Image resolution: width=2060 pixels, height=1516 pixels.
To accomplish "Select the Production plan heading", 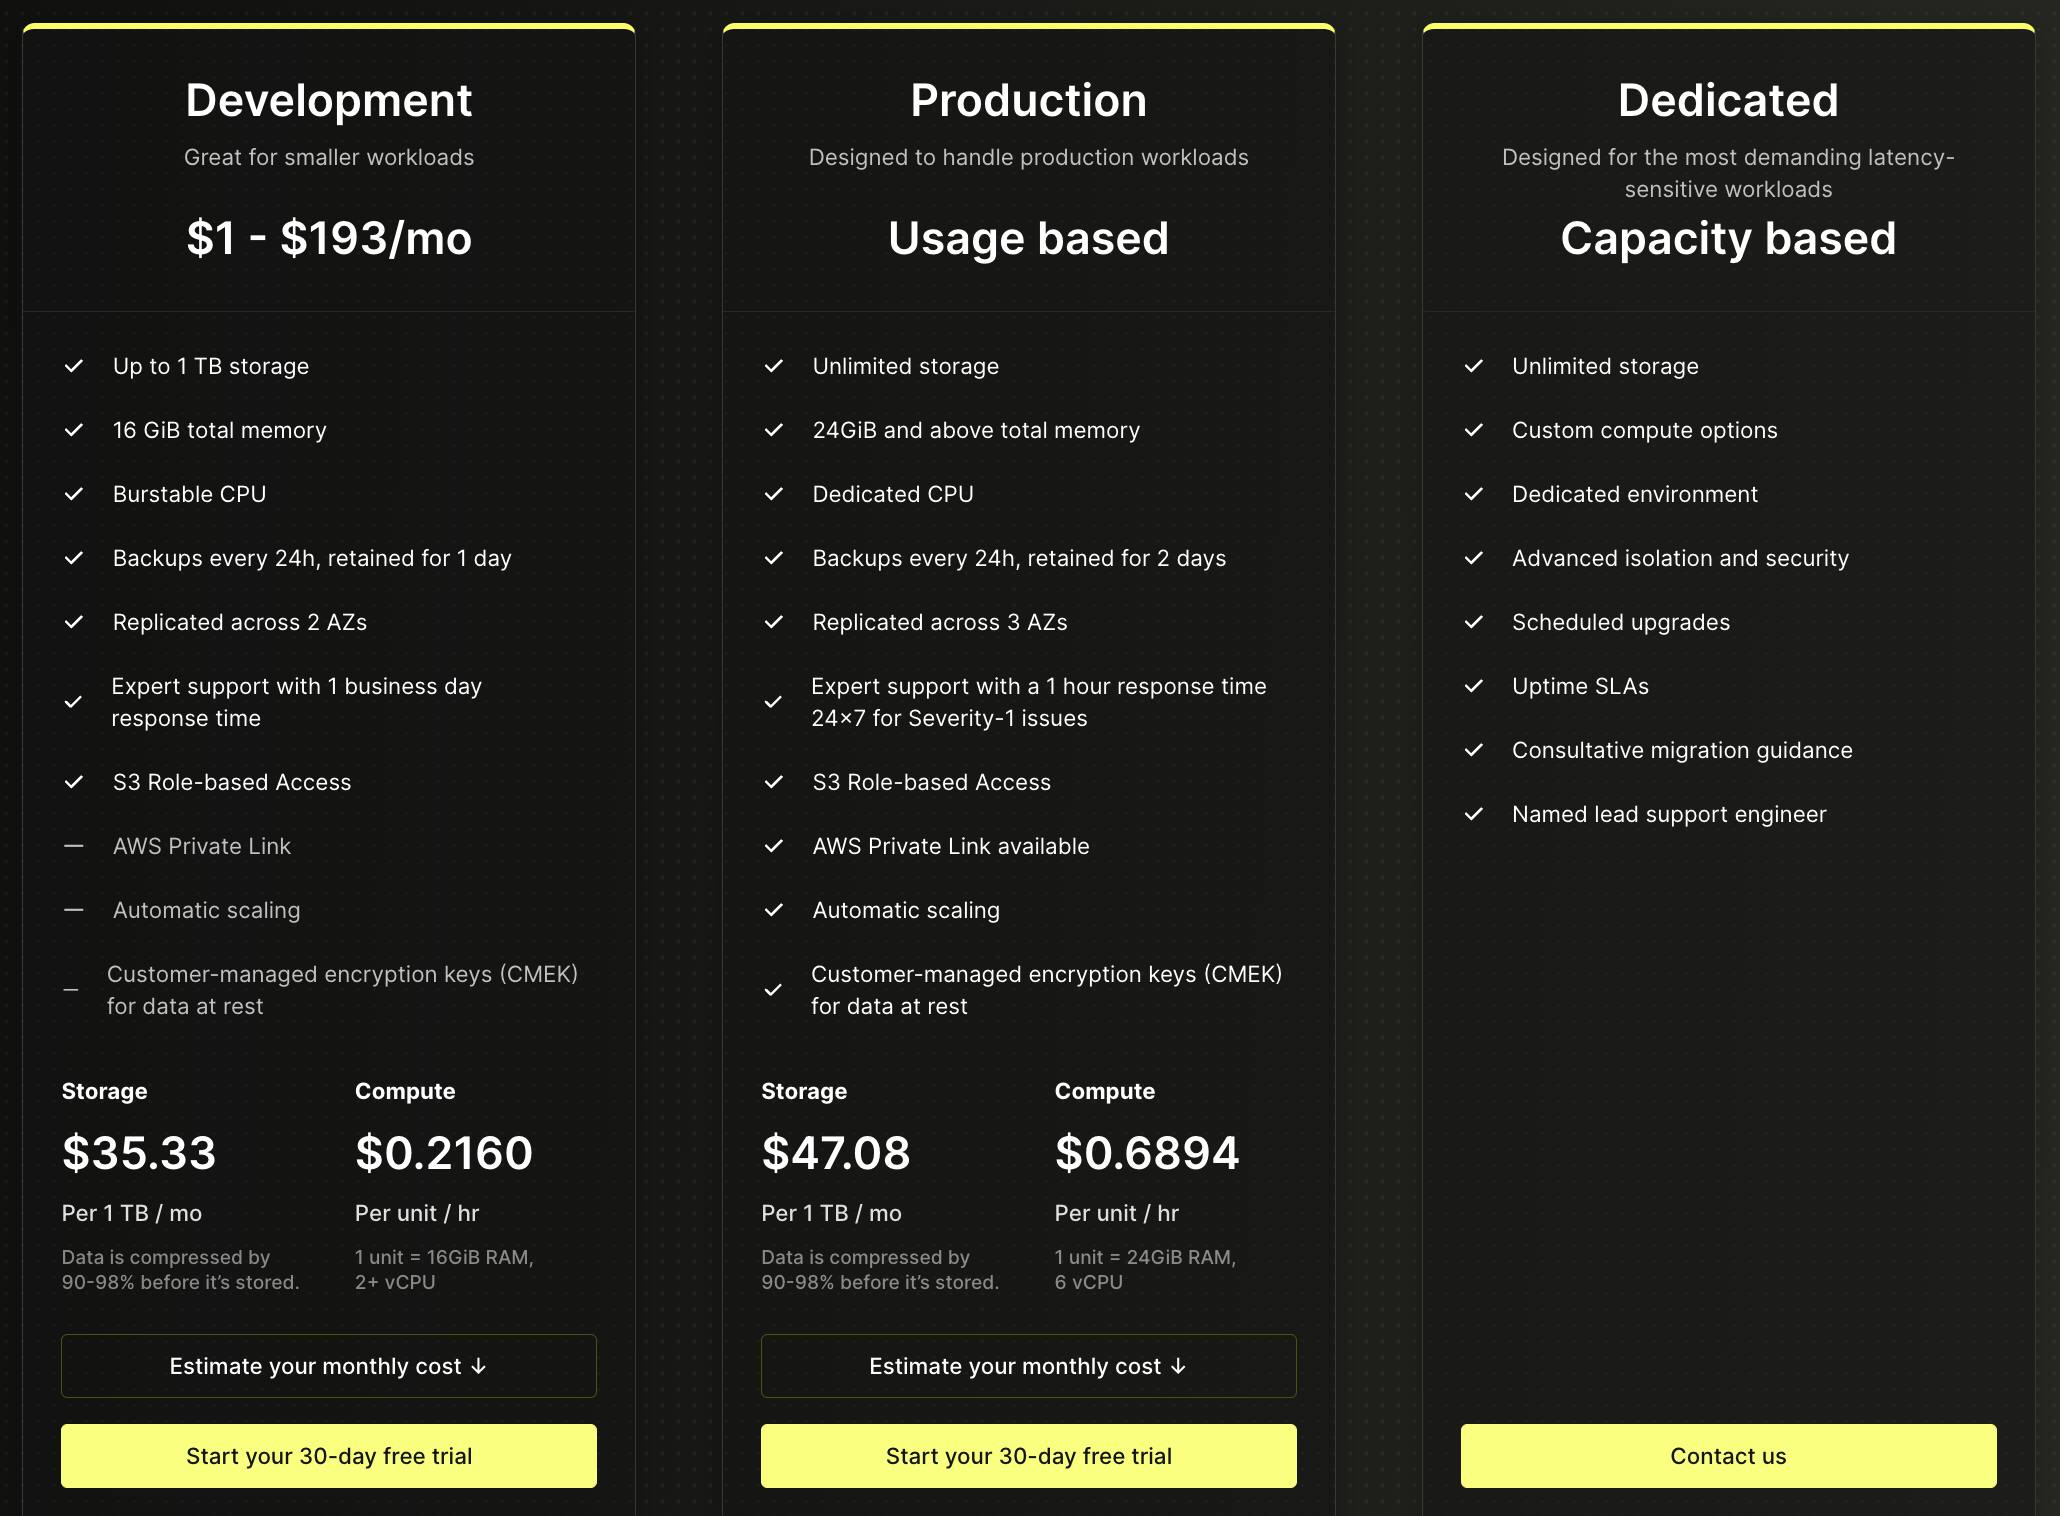I will pyautogui.click(x=1028, y=100).
